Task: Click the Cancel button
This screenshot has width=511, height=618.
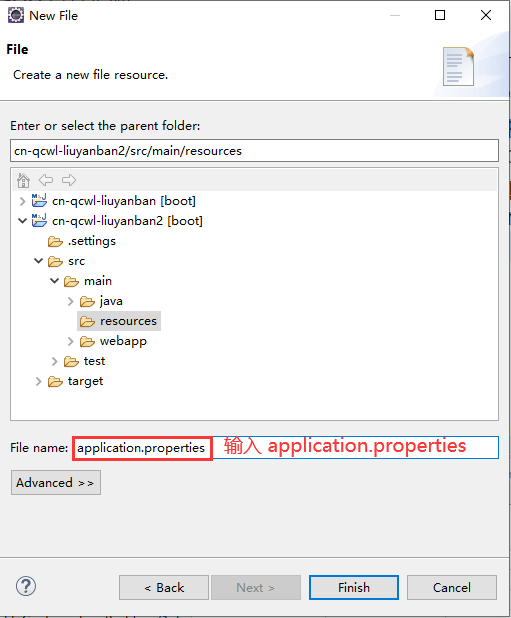Action: [452, 588]
